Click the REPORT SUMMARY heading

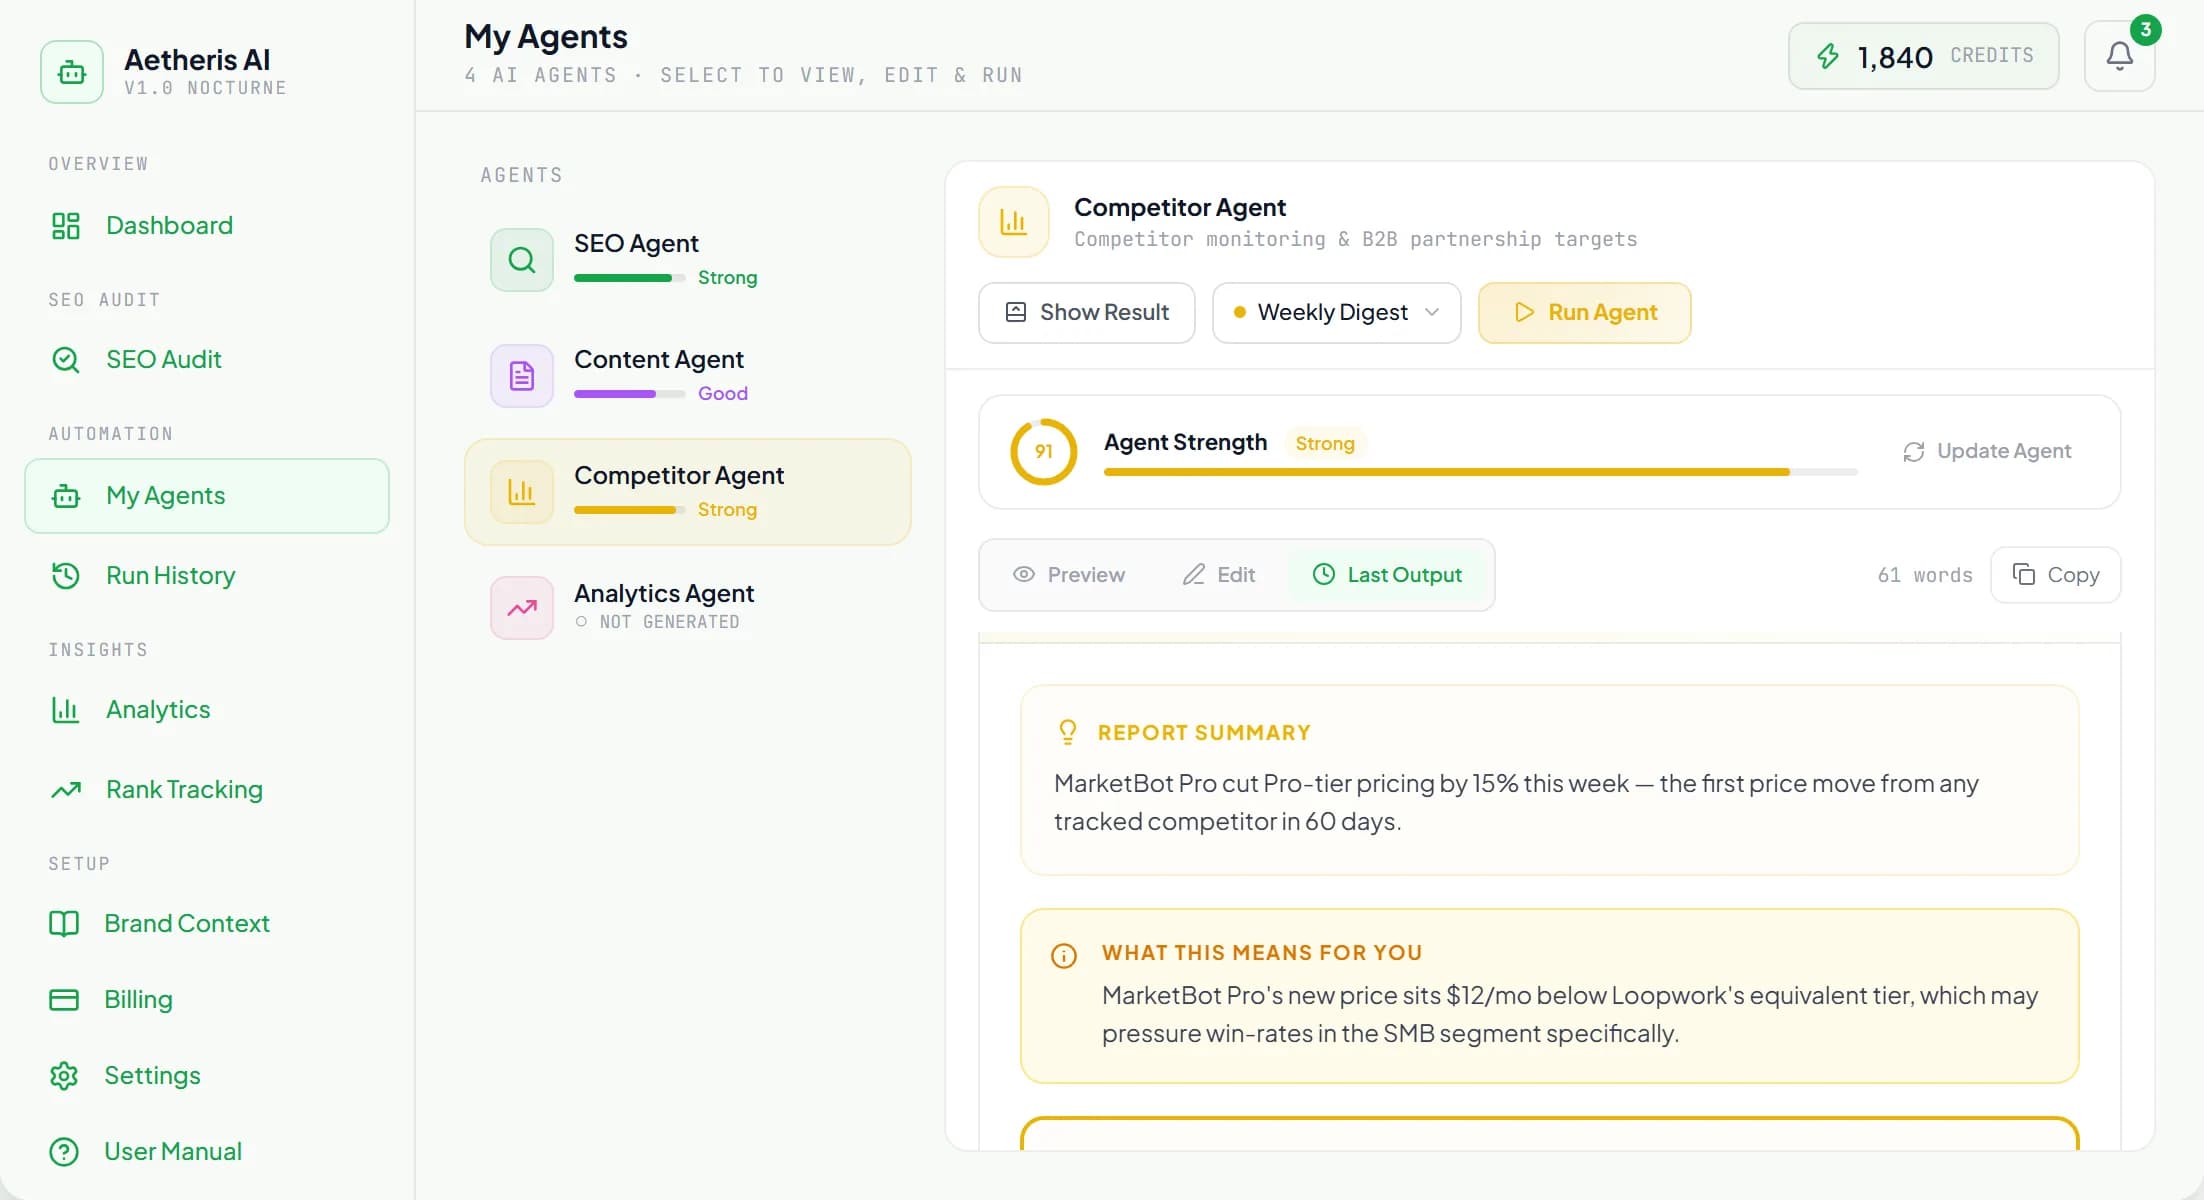click(1204, 733)
